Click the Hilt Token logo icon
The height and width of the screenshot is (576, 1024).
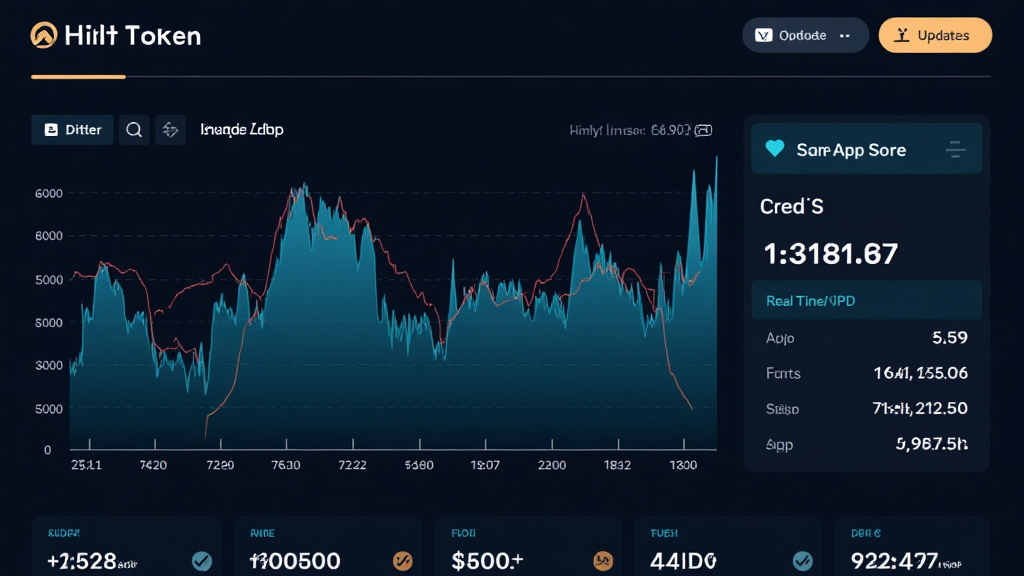pos(44,36)
